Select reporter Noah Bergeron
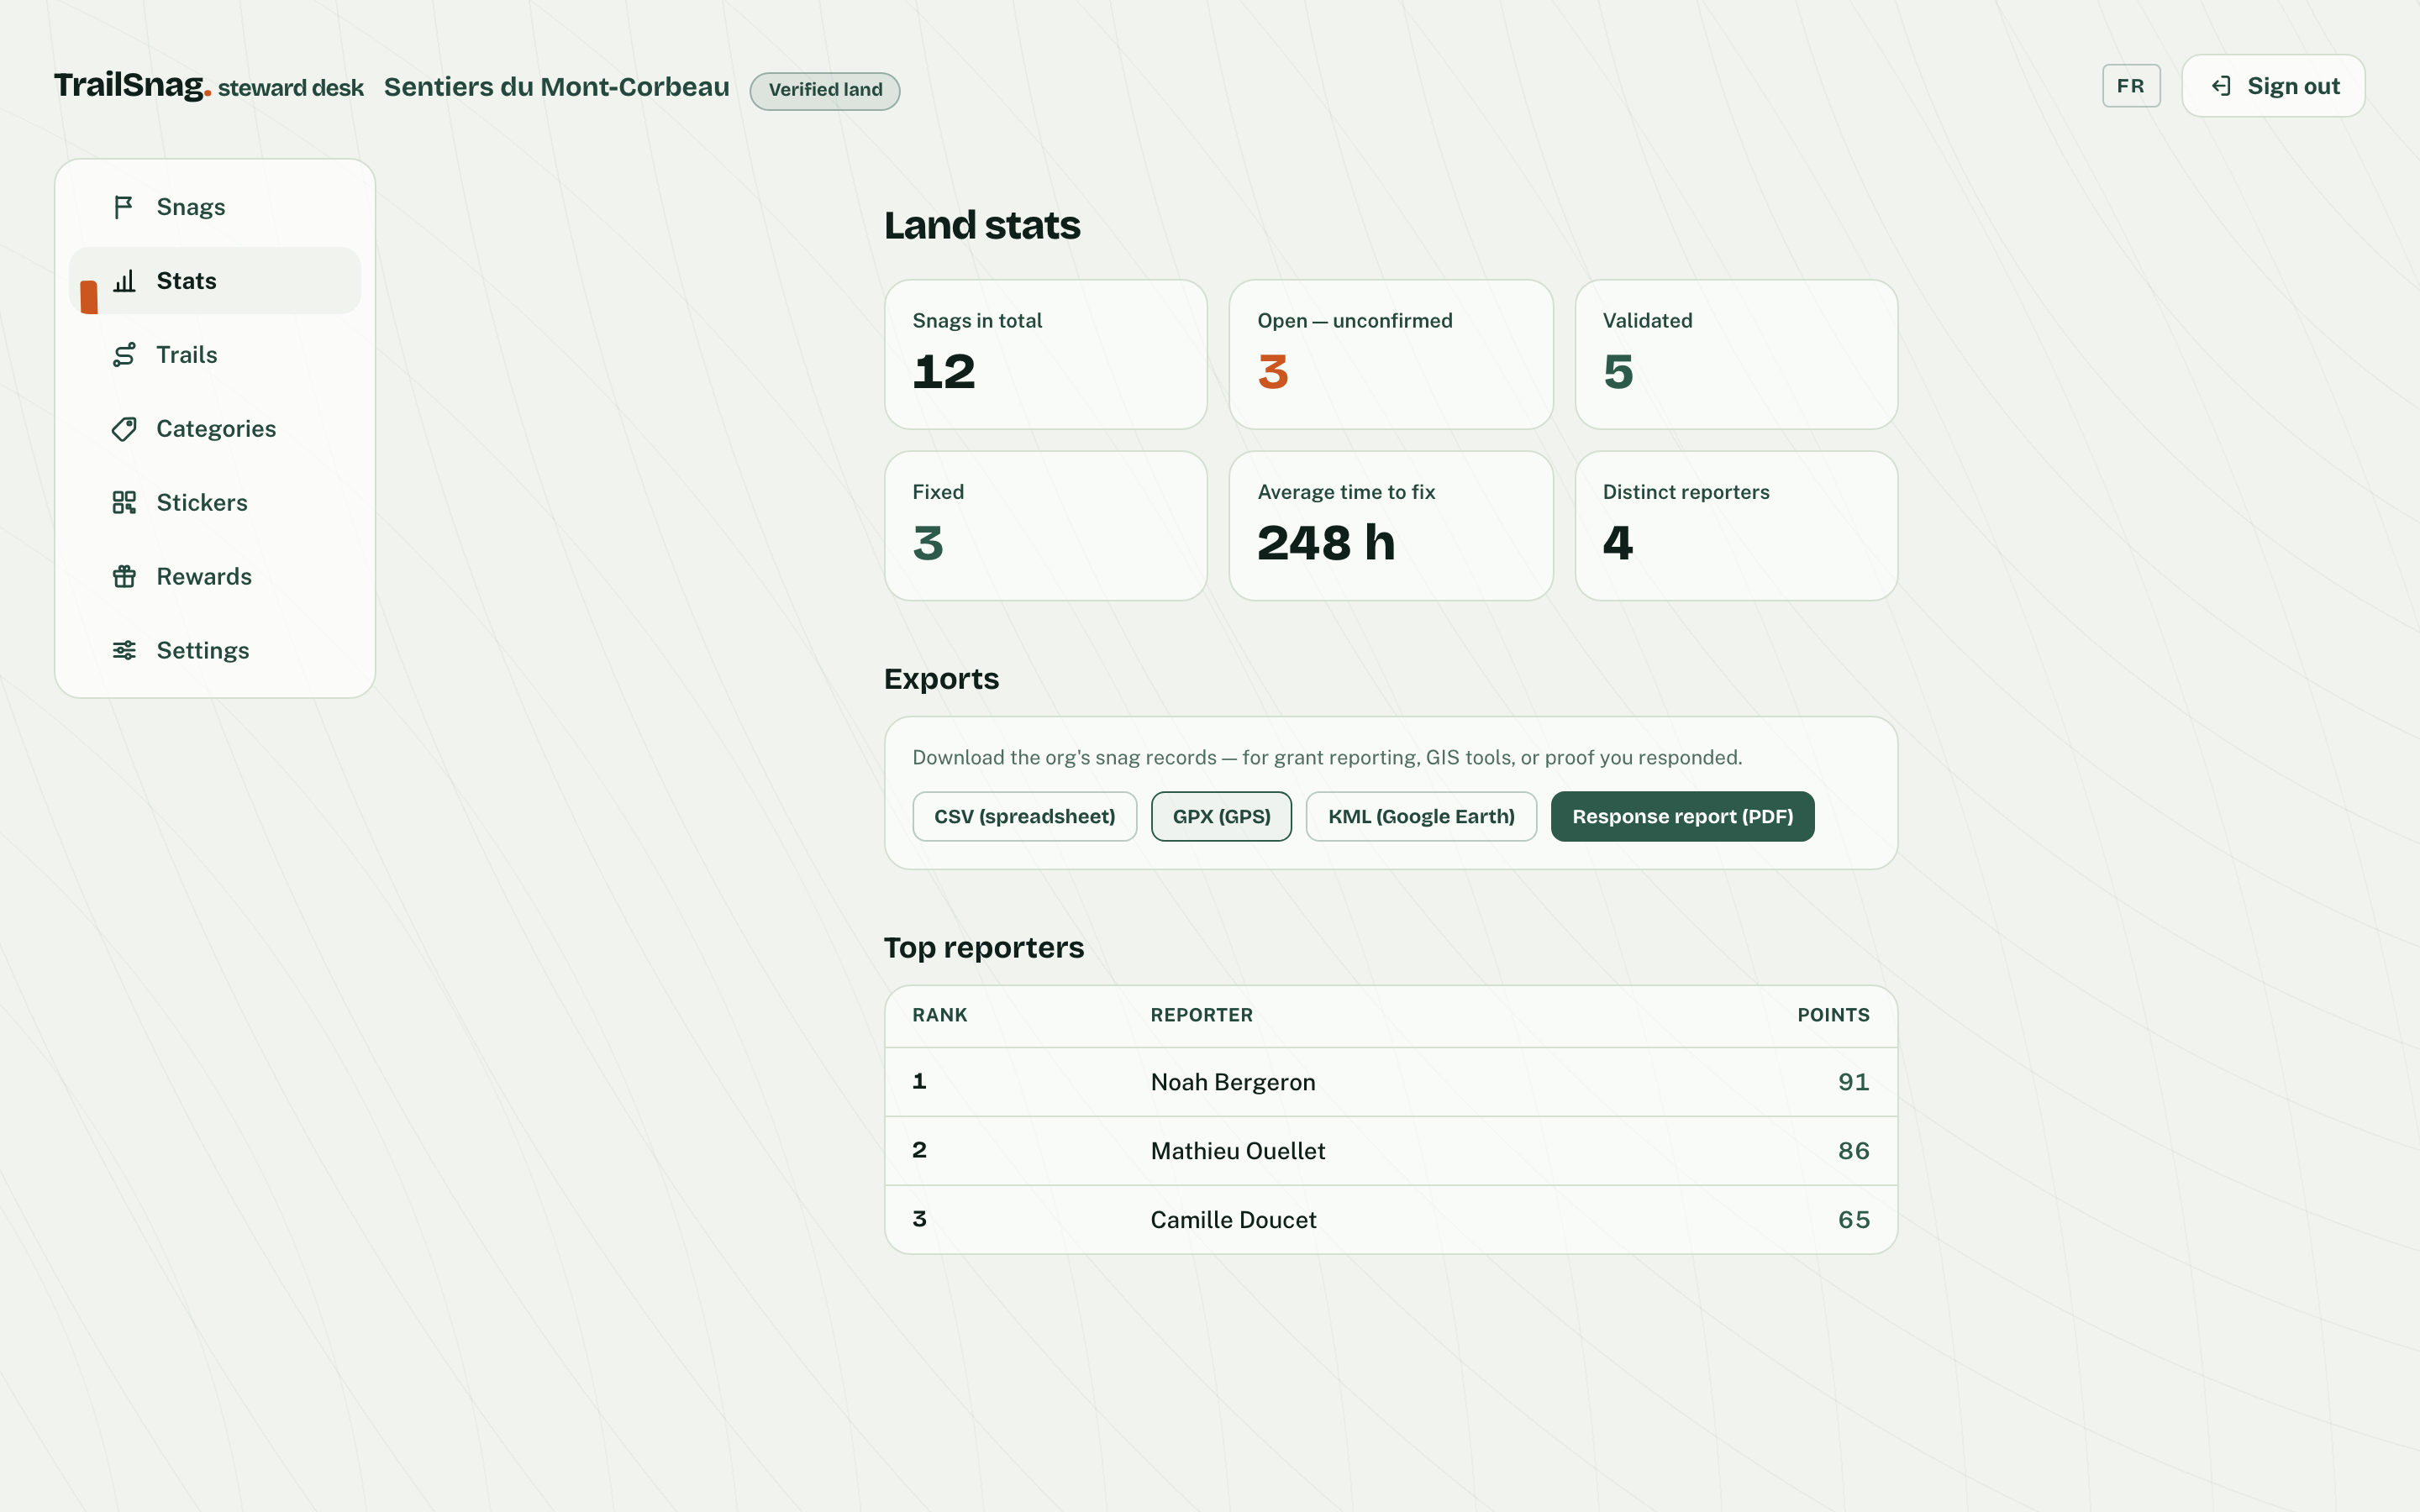Screen dimensions: 2420x1512 tap(1233, 1082)
